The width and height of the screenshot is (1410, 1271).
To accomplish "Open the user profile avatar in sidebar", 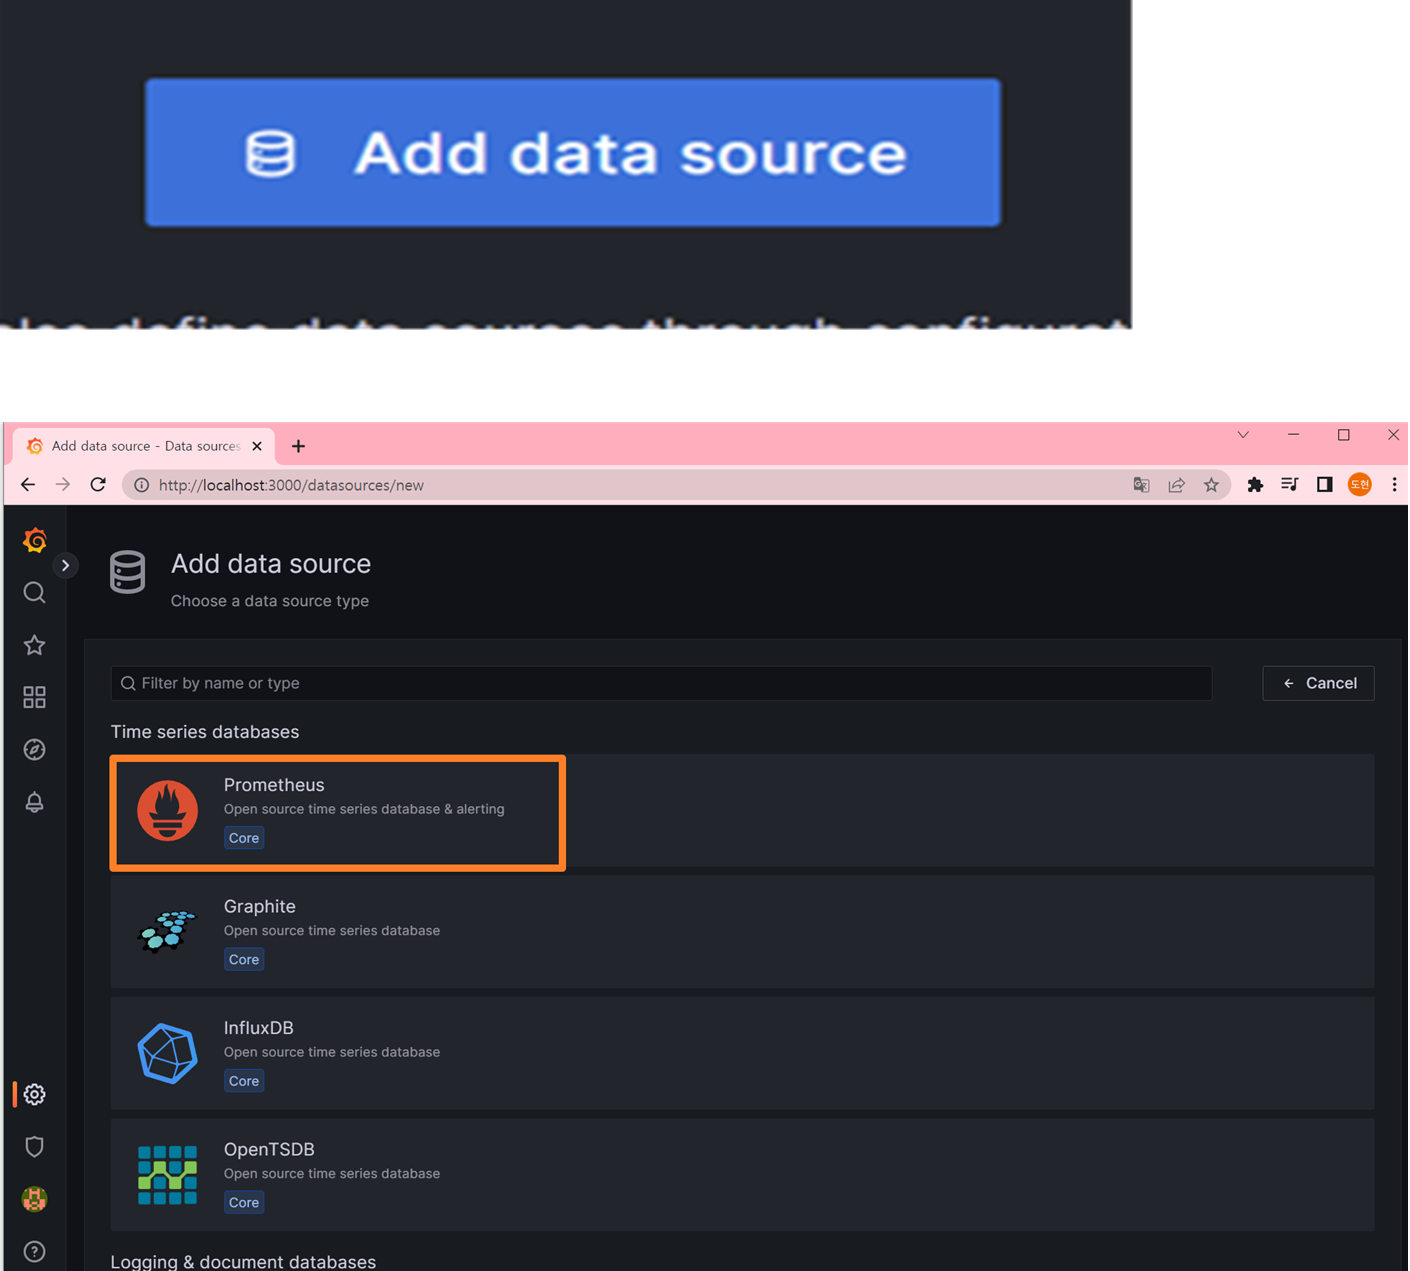I will [x=35, y=1198].
